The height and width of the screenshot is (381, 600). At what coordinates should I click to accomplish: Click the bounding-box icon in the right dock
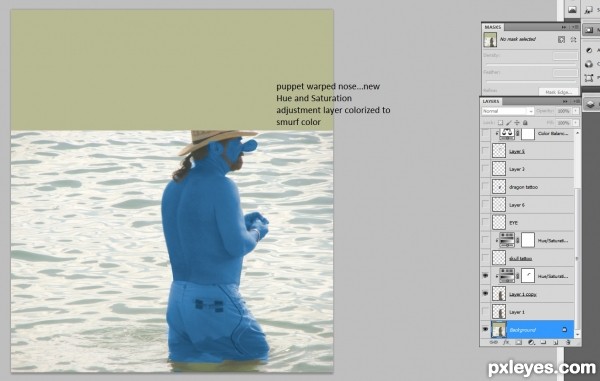(589, 78)
